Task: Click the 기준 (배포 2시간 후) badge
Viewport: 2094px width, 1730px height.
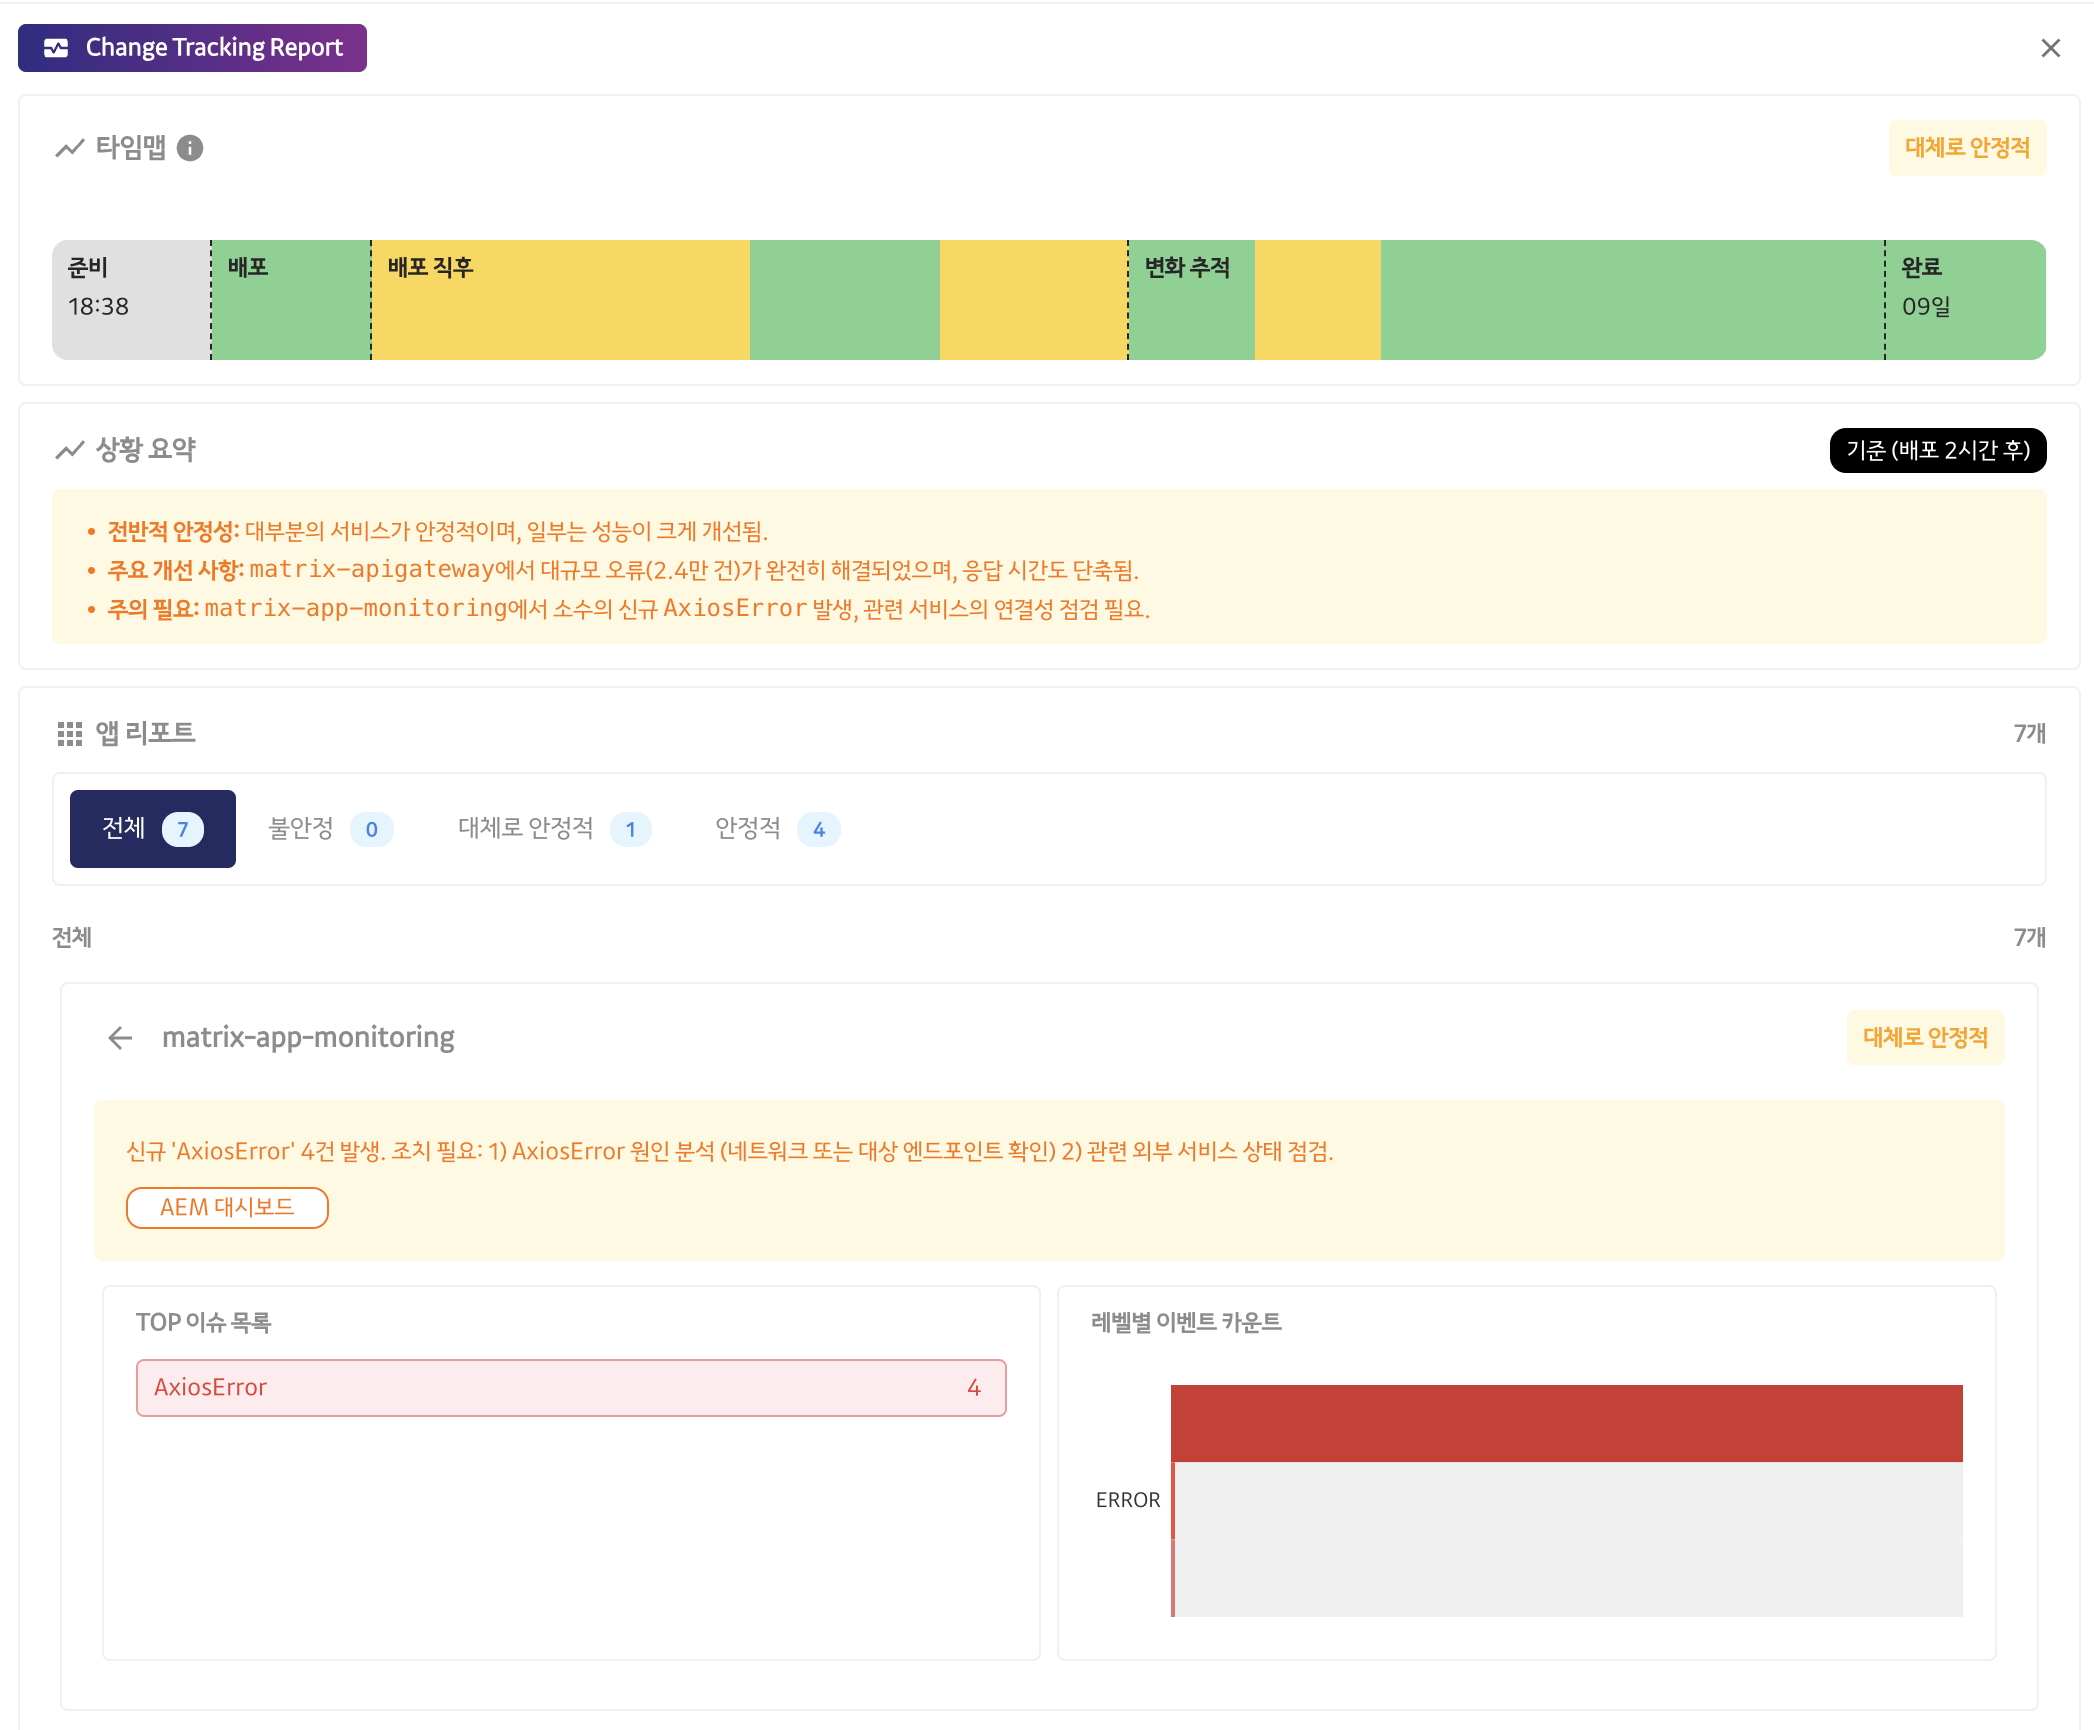Action: (1937, 450)
